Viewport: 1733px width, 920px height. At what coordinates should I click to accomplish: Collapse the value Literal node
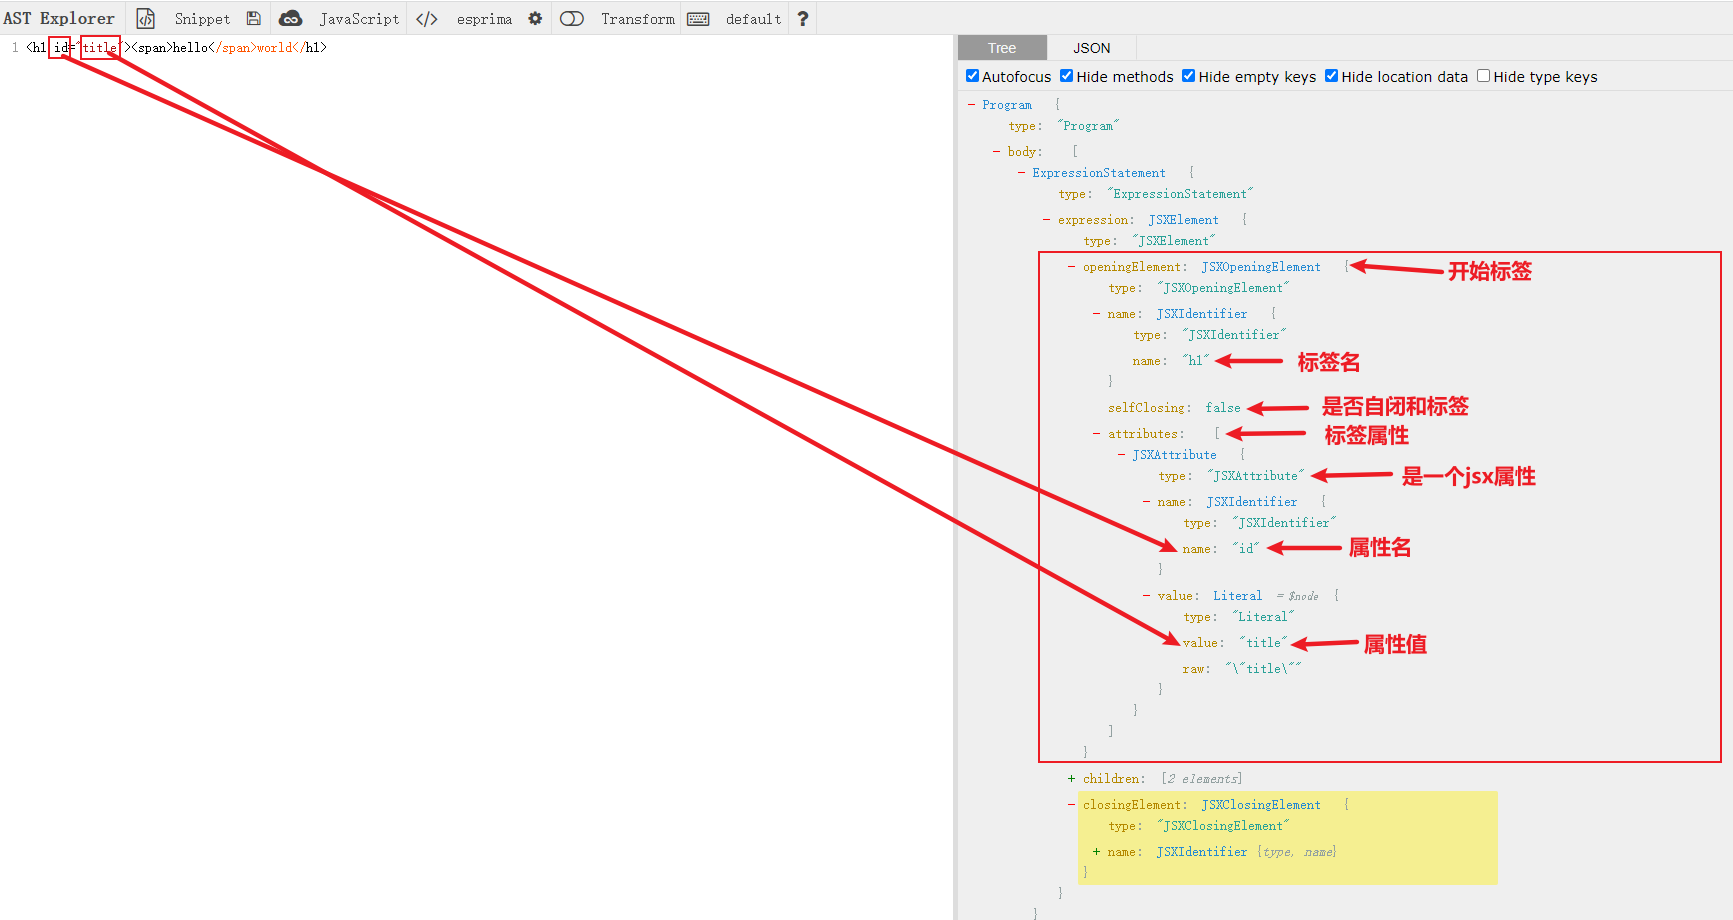pyautogui.click(x=1146, y=596)
